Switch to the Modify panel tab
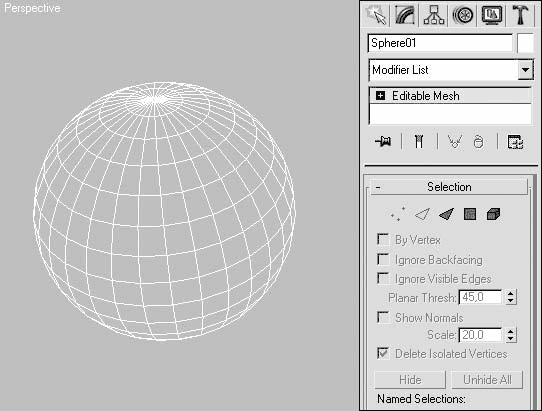This screenshot has width=542, height=411. pos(405,15)
